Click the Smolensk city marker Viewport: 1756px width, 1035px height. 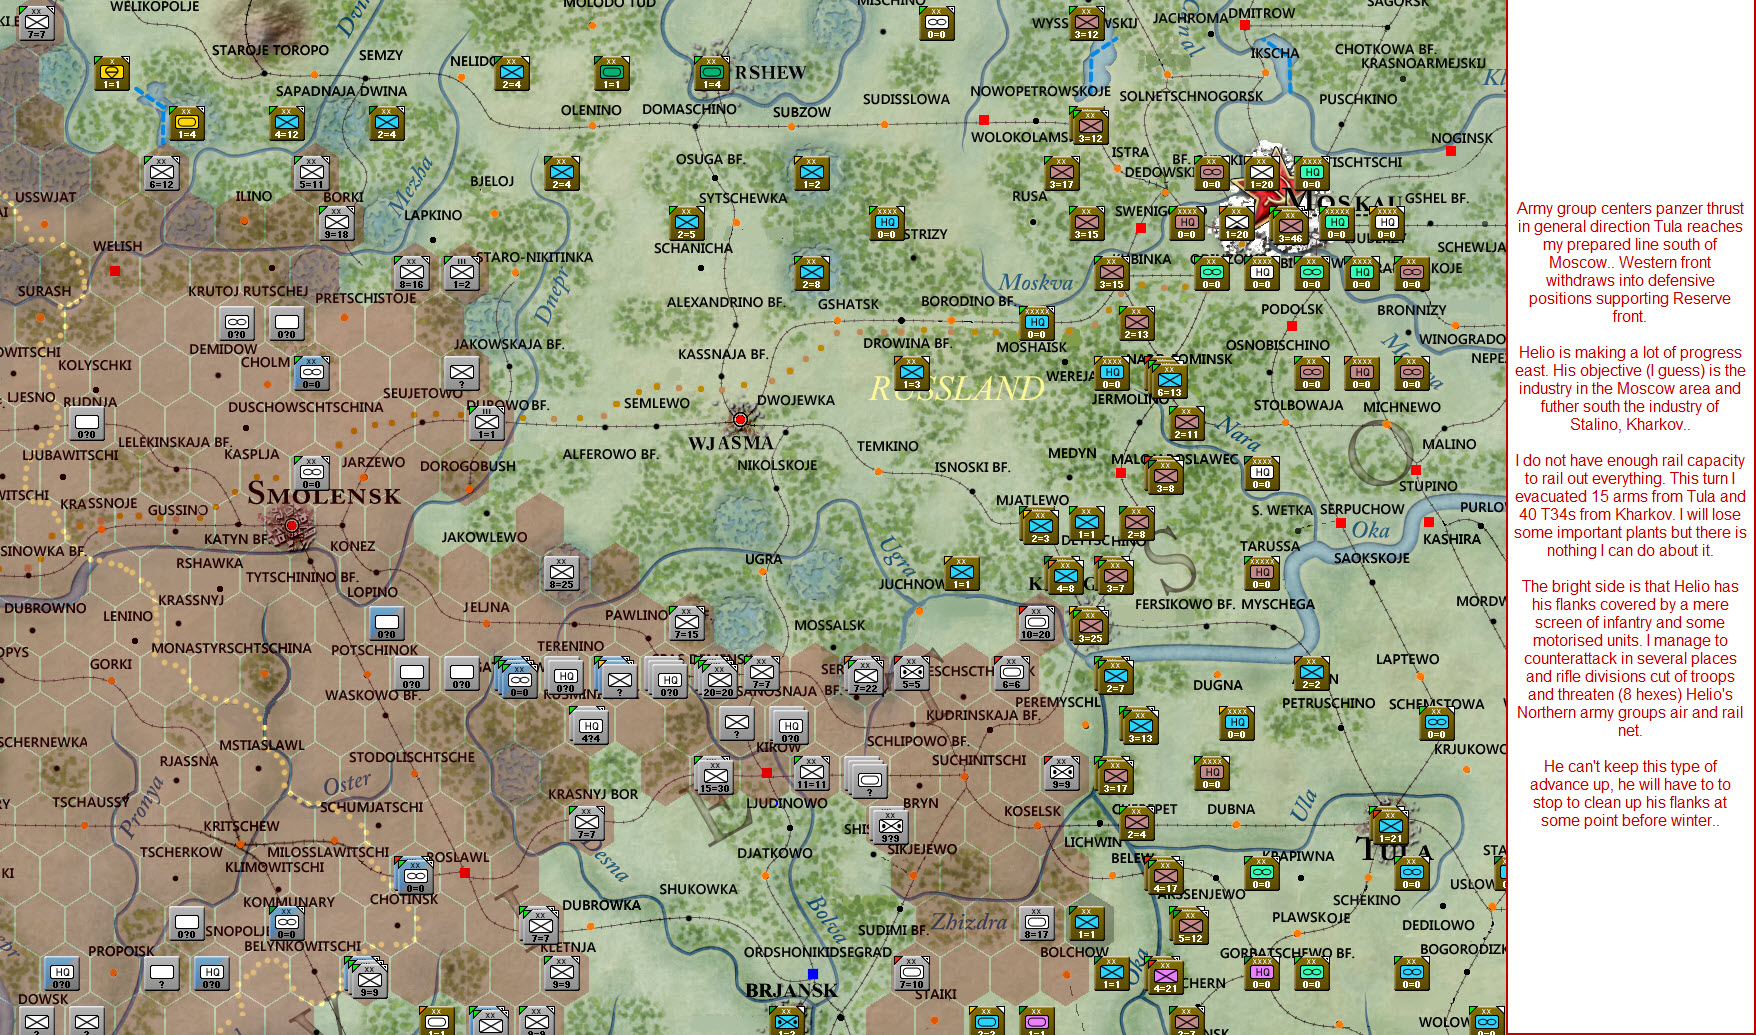291,525
